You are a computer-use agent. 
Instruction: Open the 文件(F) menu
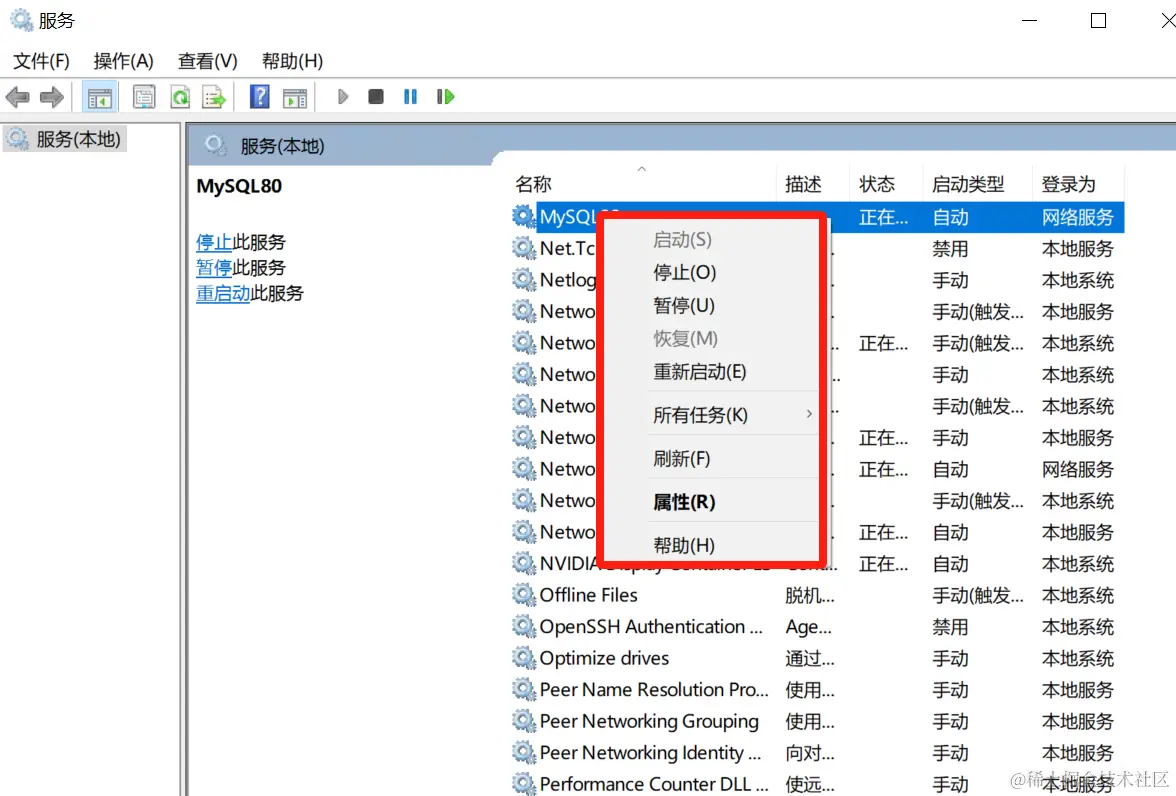point(41,61)
